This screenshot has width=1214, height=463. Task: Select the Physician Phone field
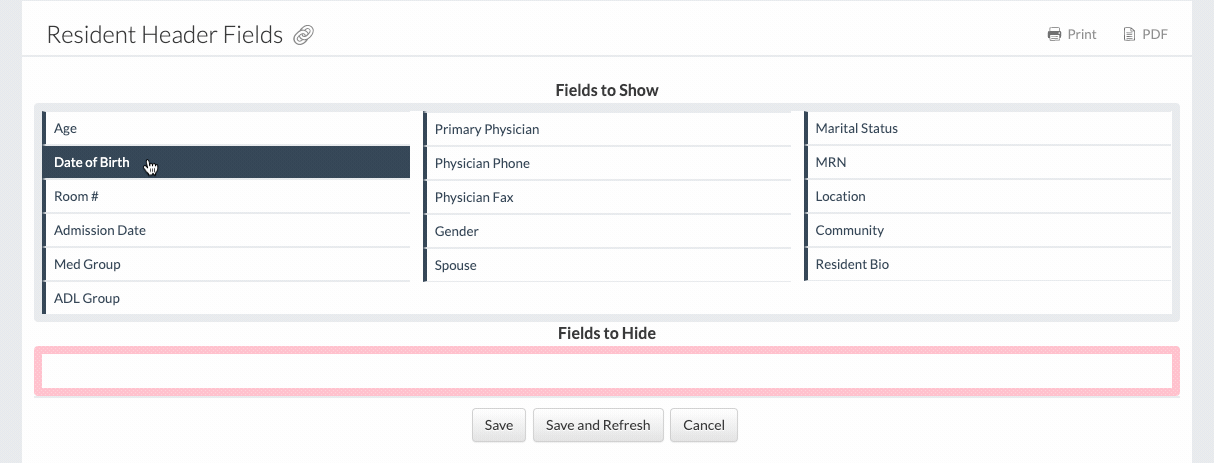pos(607,164)
